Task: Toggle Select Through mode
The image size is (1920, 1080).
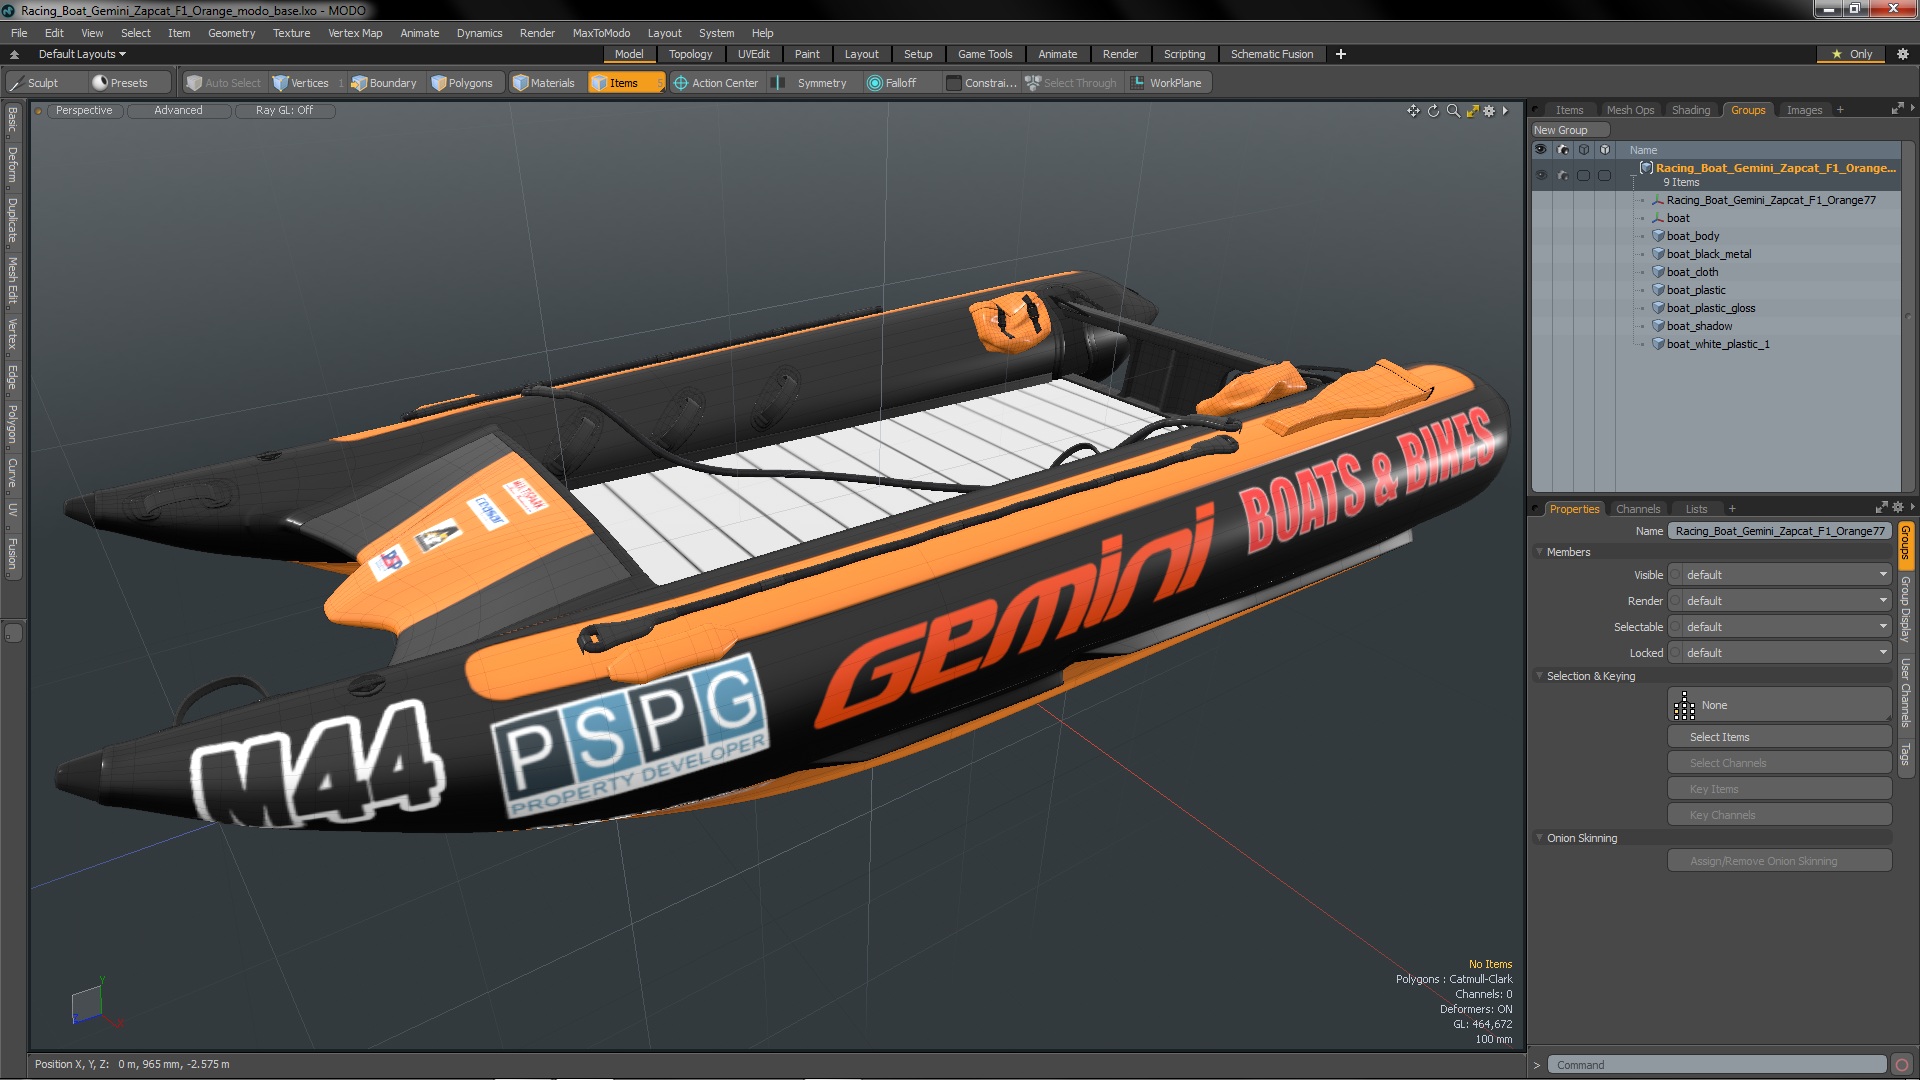Action: coord(1071,83)
